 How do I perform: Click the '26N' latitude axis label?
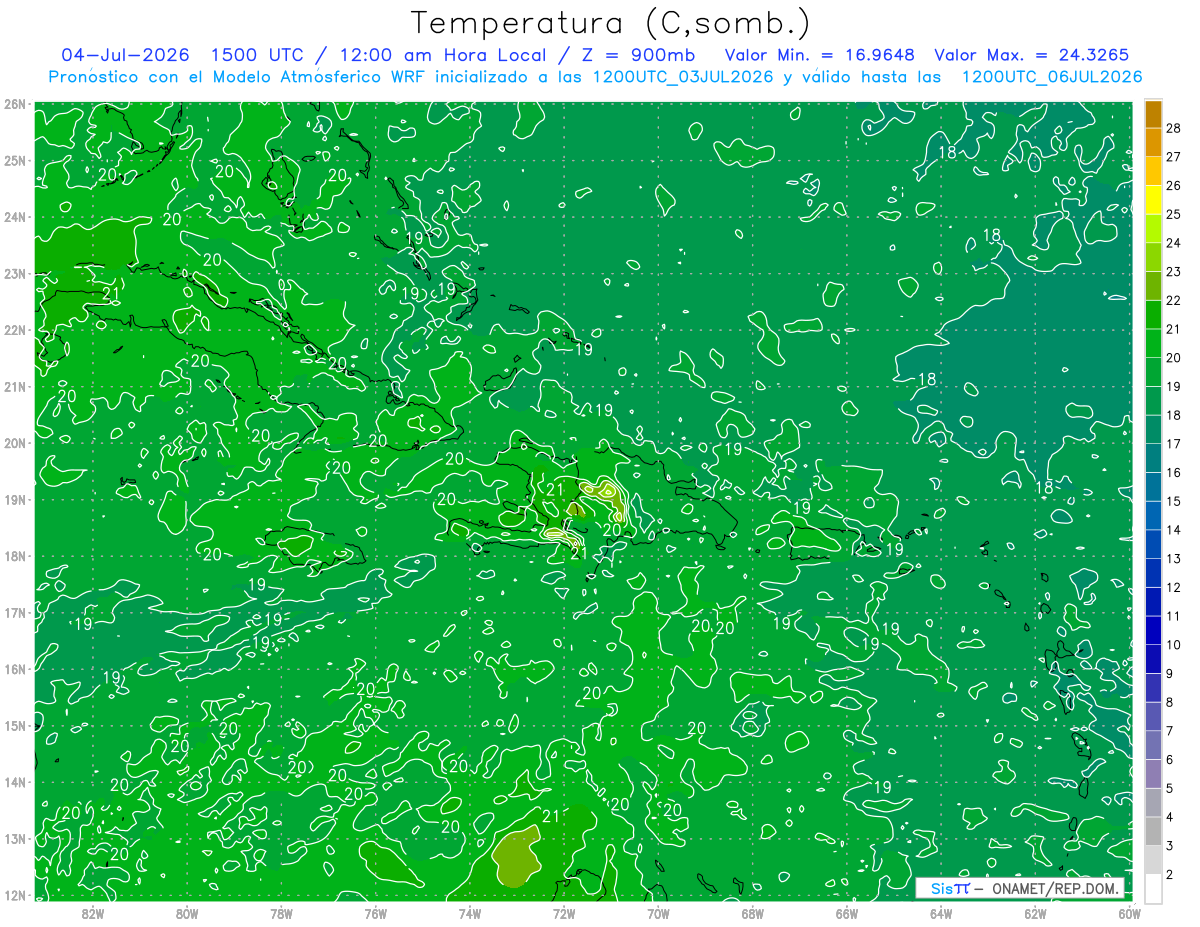pos(15,104)
